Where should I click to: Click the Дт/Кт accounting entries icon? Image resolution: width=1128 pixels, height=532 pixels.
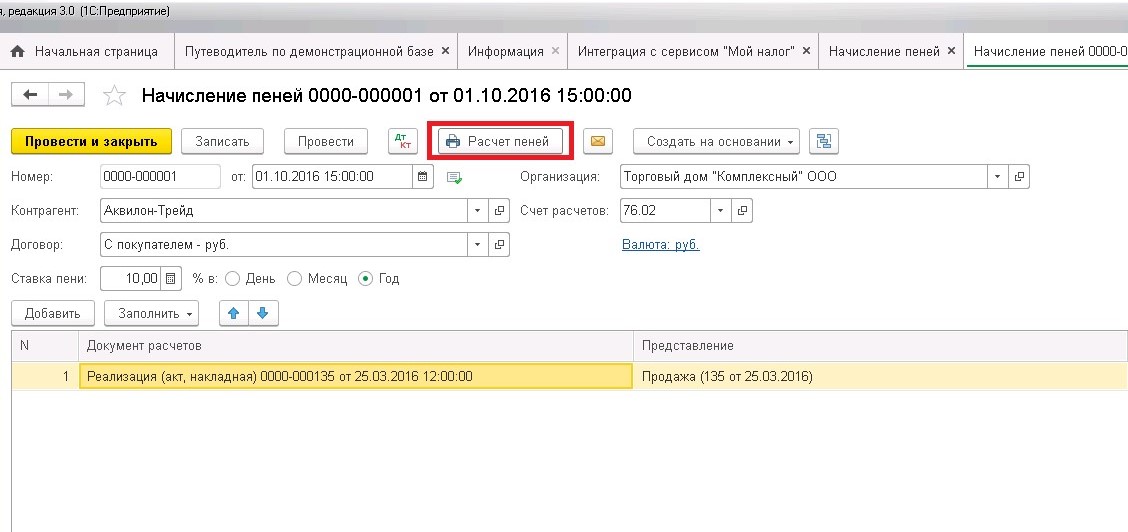402,142
